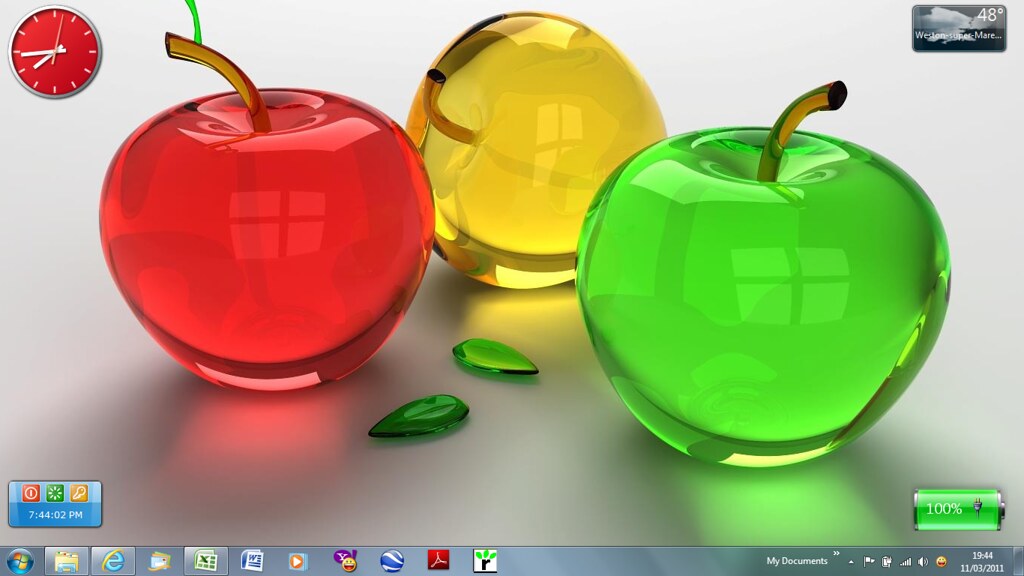Click the network signal tray icon
1024x576 pixels.
pyautogui.click(x=906, y=562)
